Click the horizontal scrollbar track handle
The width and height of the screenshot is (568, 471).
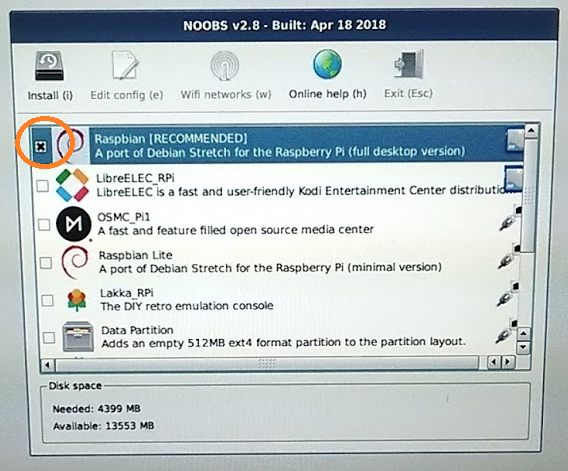point(267,363)
